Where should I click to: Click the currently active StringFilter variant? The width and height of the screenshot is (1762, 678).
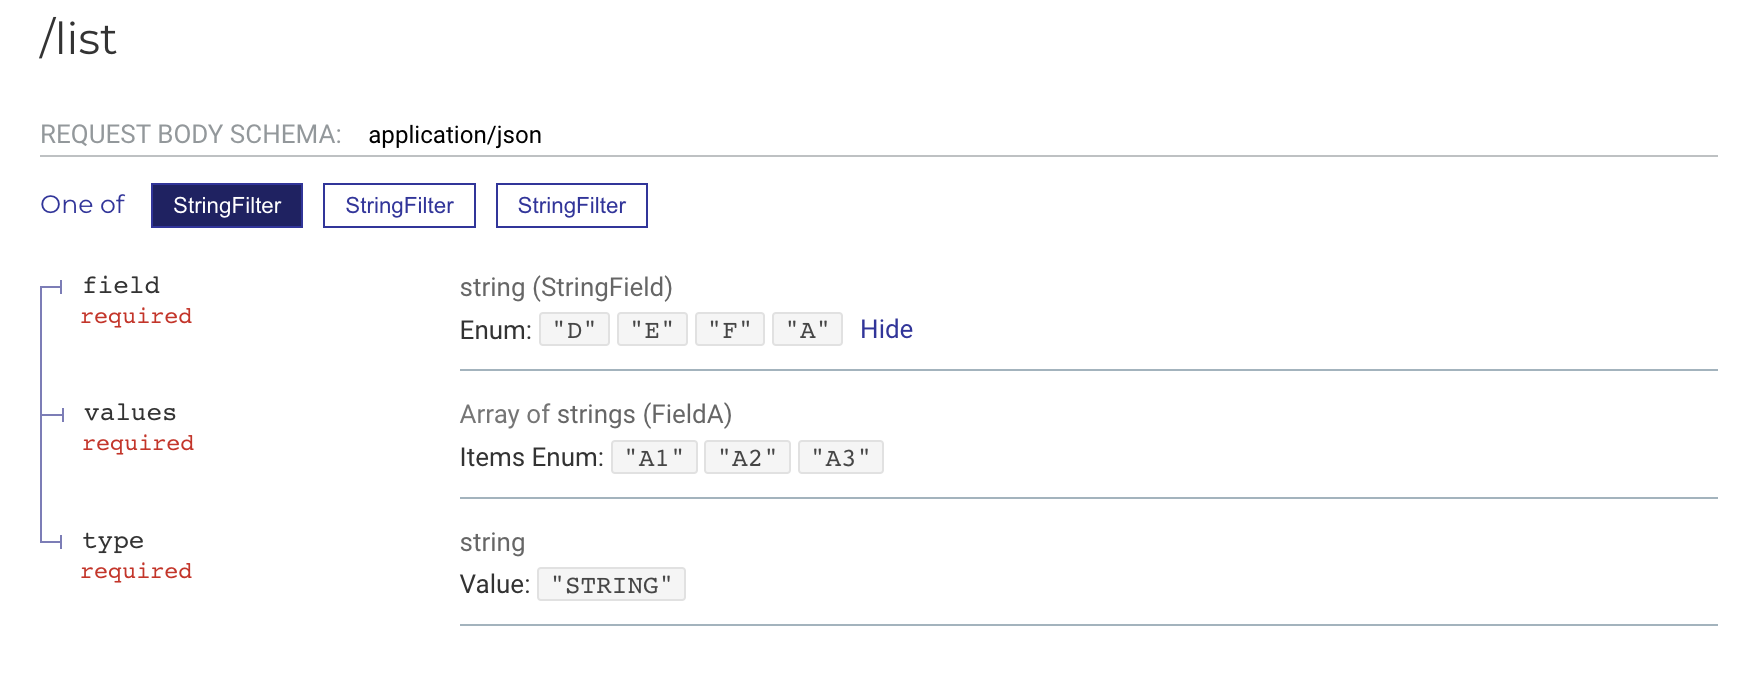coord(226,205)
